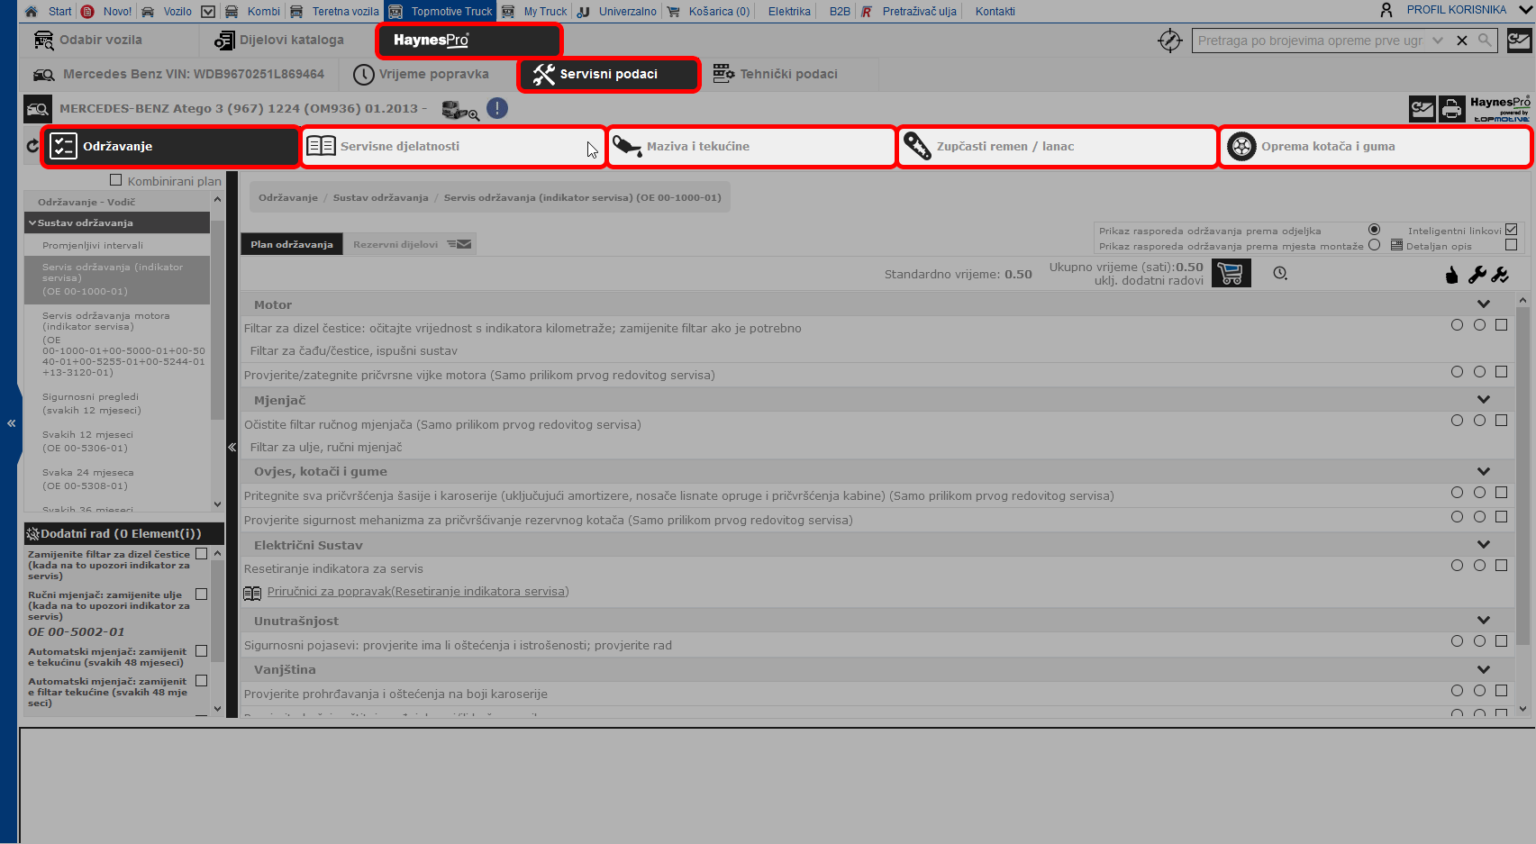
Task: Click the Detaljan opis list icon
Action: [x=1397, y=245]
